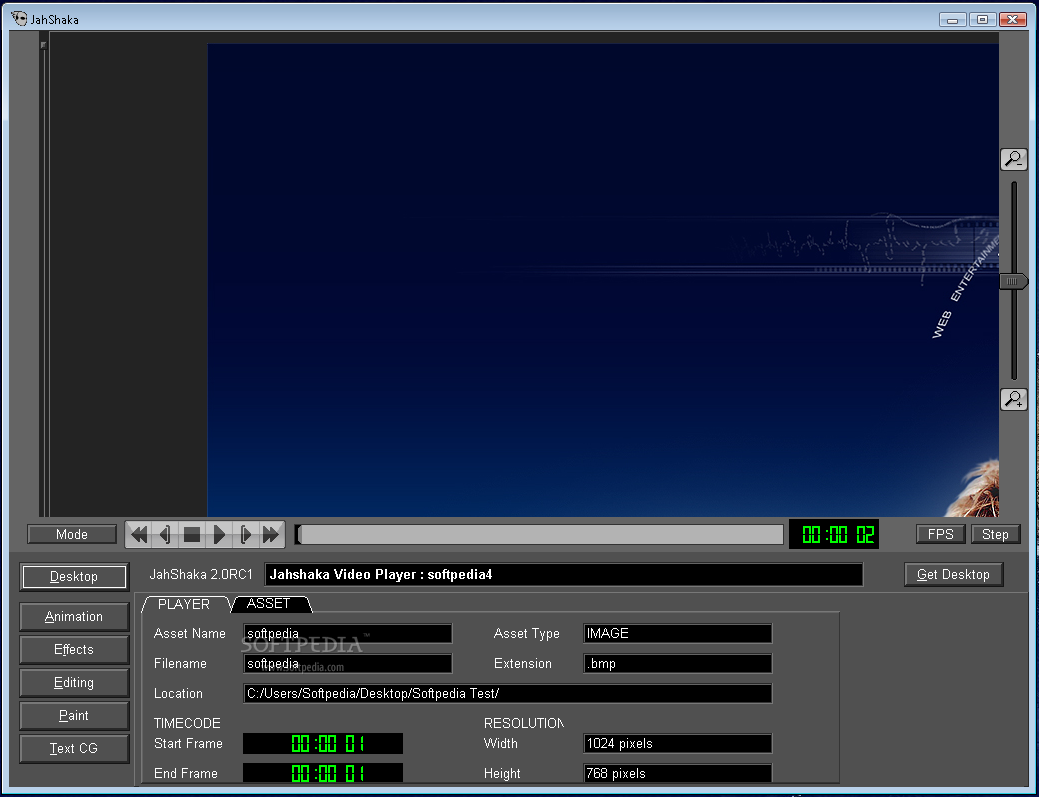Click the current timecode display beside timeline

pos(834,534)
